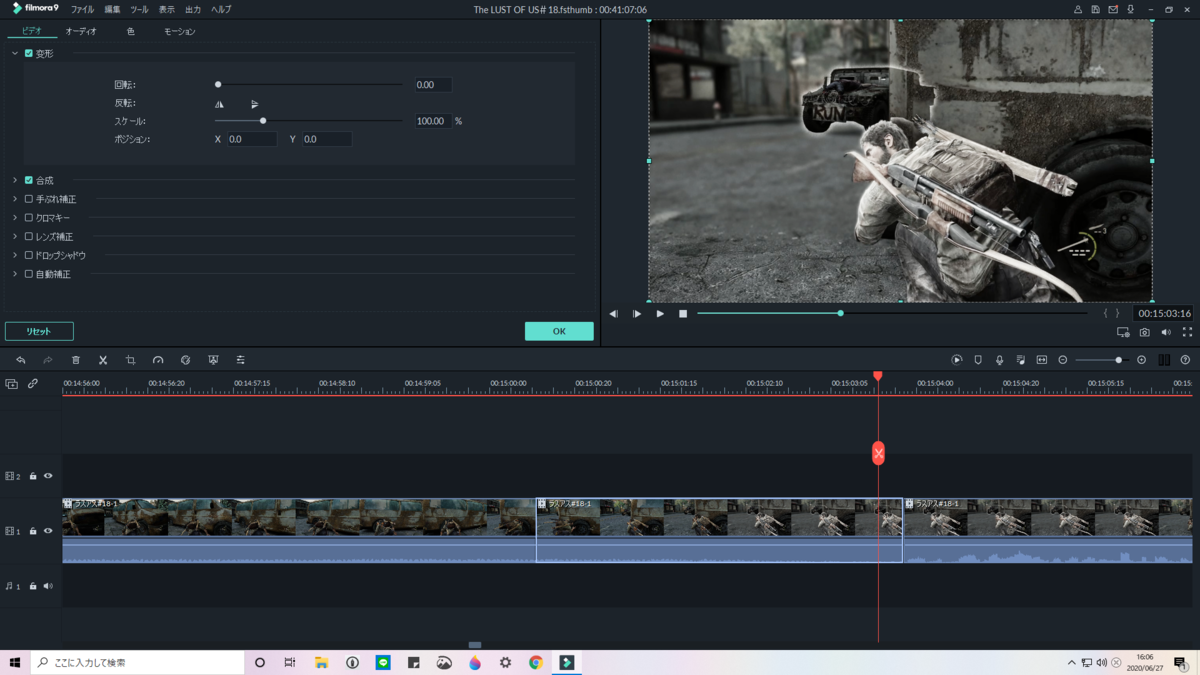Enable the ドロップシャドウ checkbox
Image resolution: width=1200 pixels, height=675 pixels.
[x=28, y=255]
